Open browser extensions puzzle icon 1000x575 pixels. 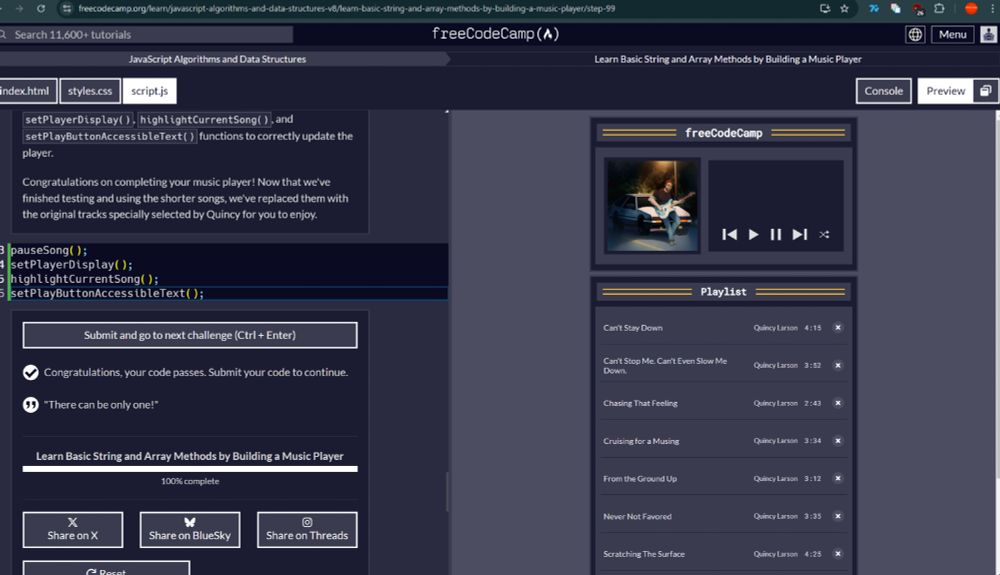(939, 8)
